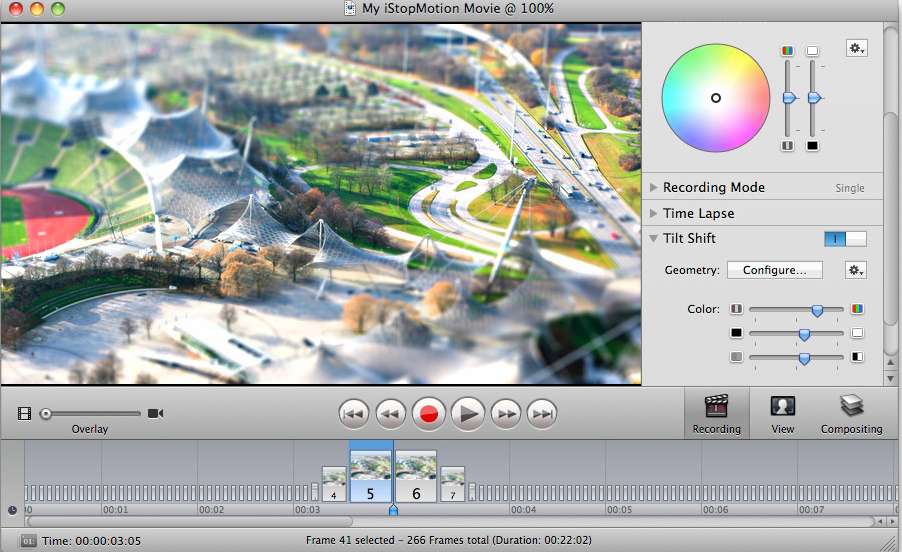This screenshot has height=552, width=902.
Task: Step forward with fast-forward button
Action: pyautogui.click(x=506, y=413)
